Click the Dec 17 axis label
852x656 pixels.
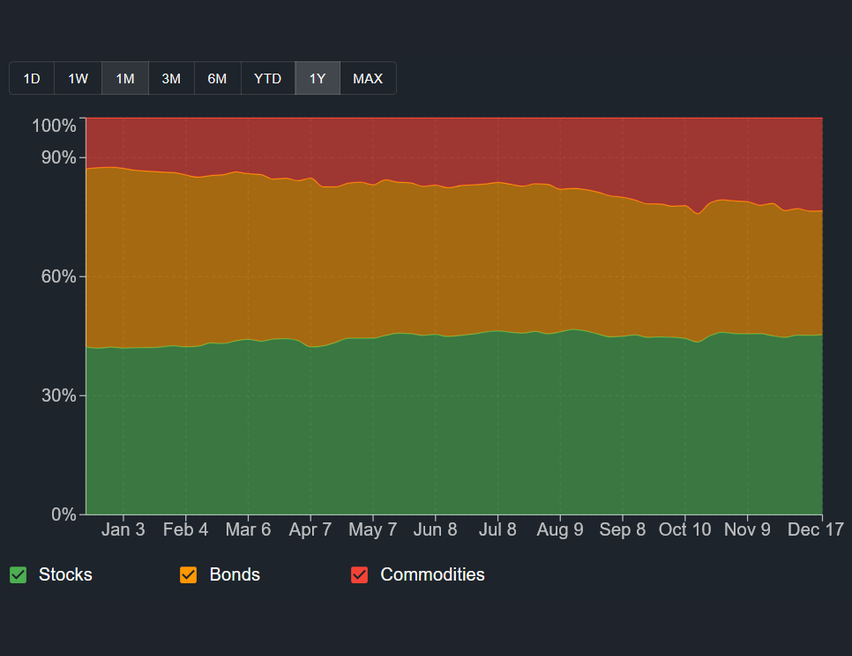(816, 530)
